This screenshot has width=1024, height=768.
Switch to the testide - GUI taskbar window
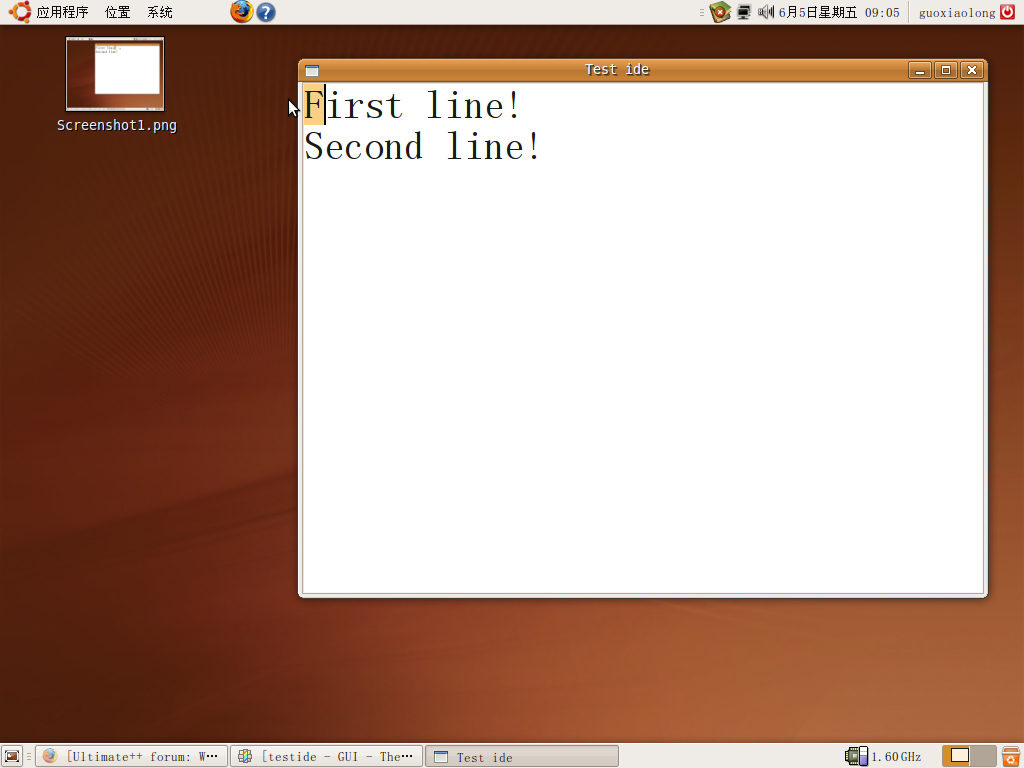coord(326,756)
